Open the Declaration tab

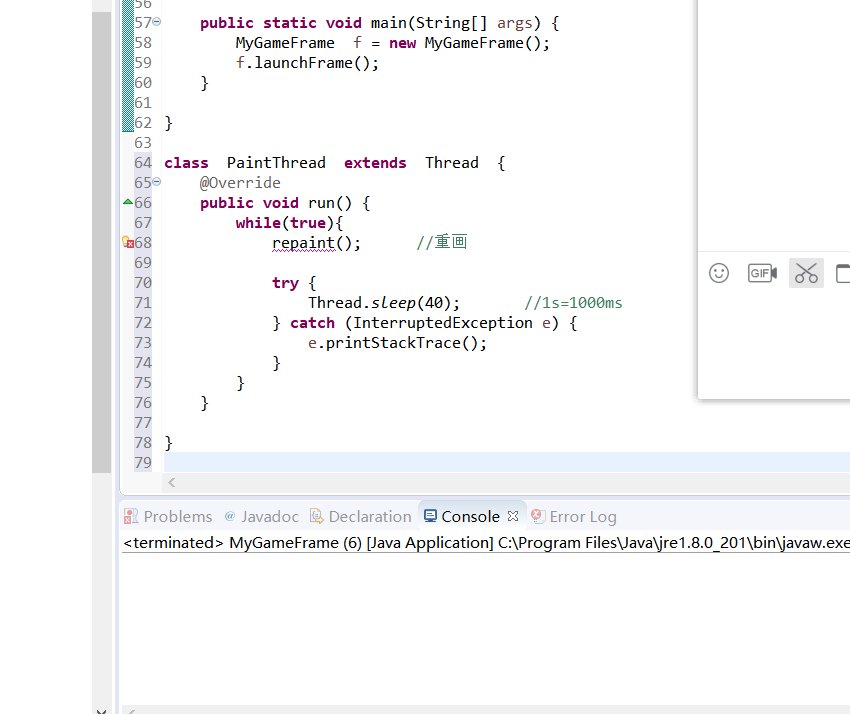360,517
